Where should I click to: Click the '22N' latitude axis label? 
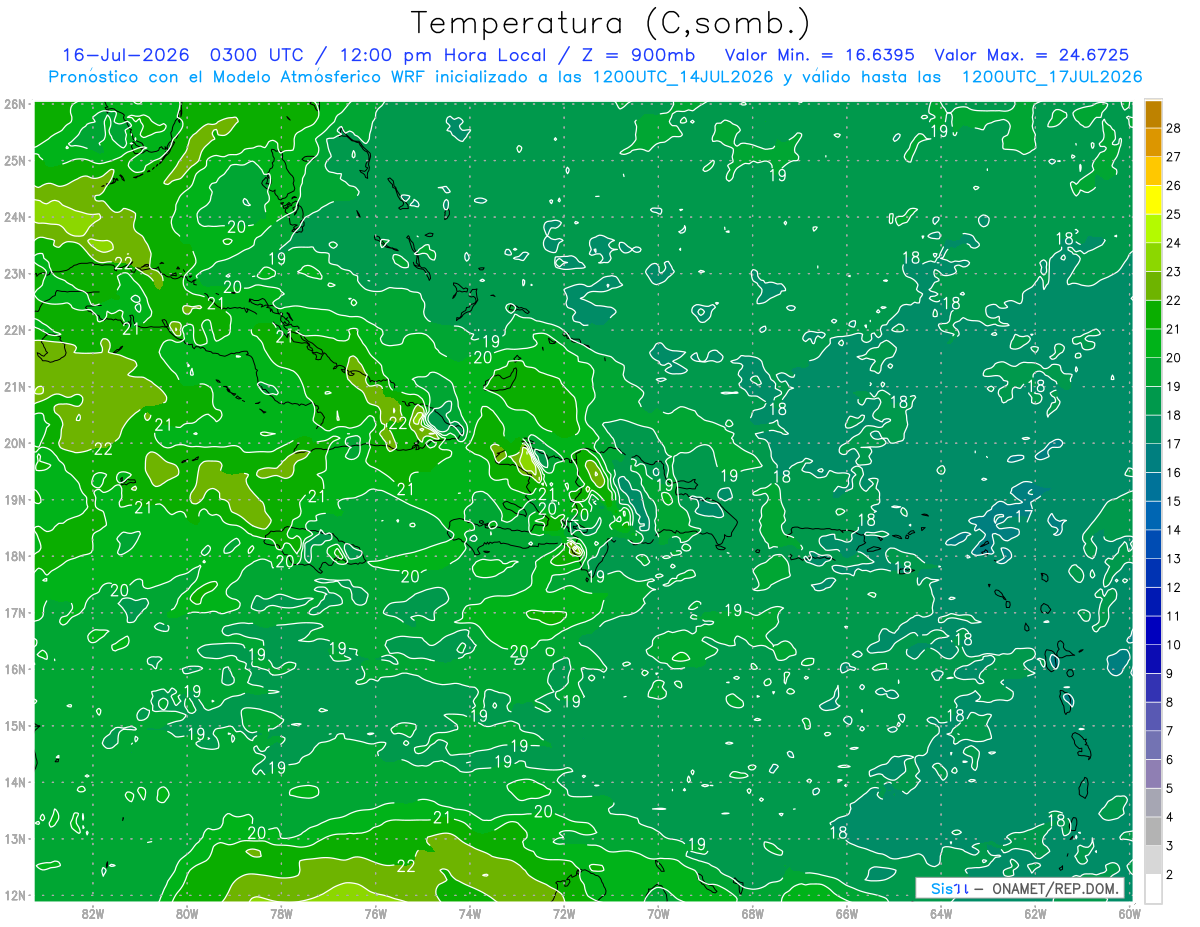[15, 330]
